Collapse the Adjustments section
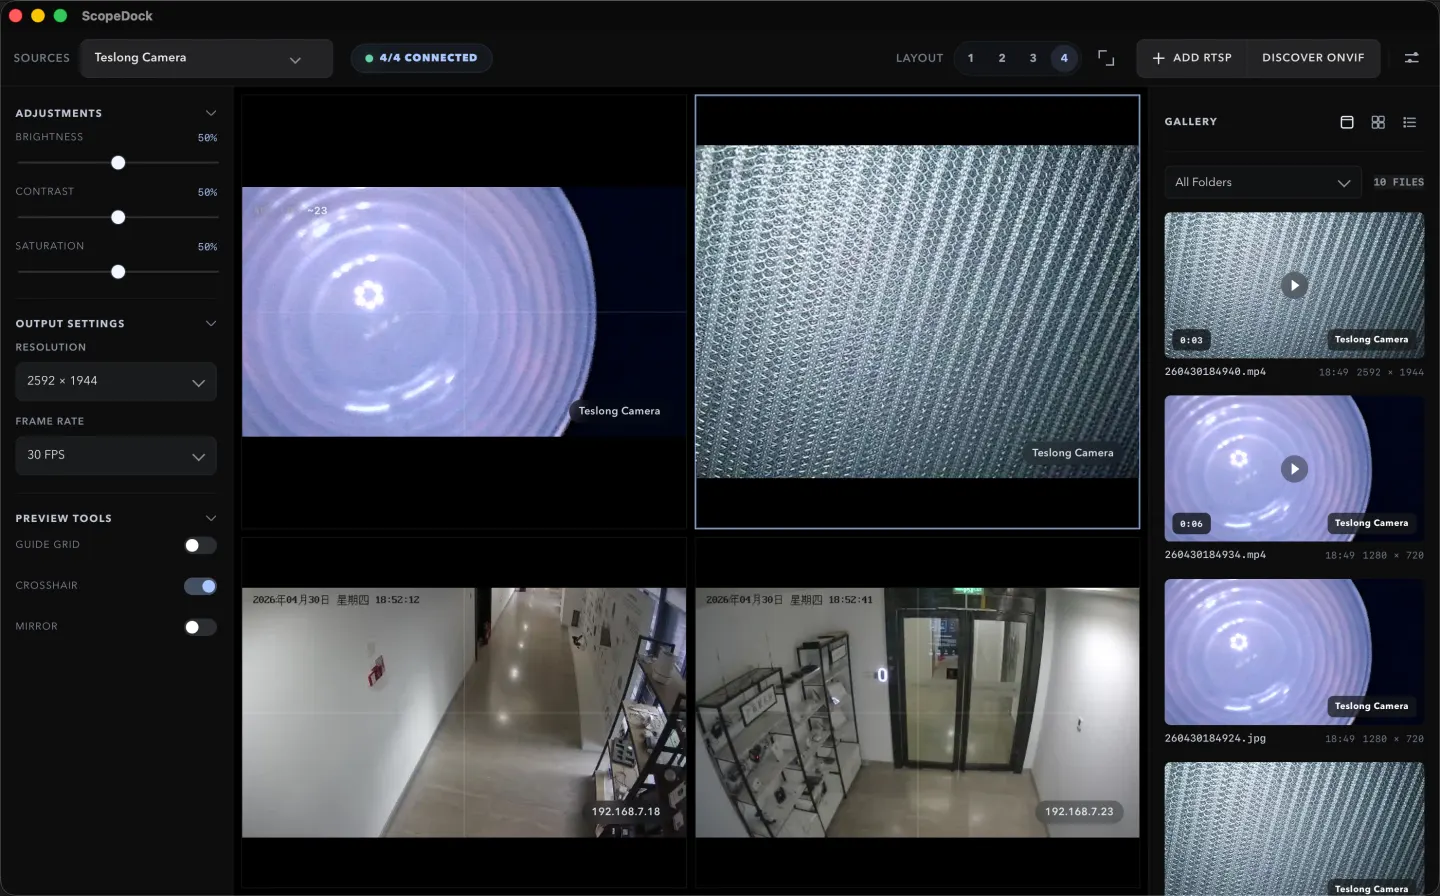Screen dimensions: 1440x896 click(x=211, y=113)
